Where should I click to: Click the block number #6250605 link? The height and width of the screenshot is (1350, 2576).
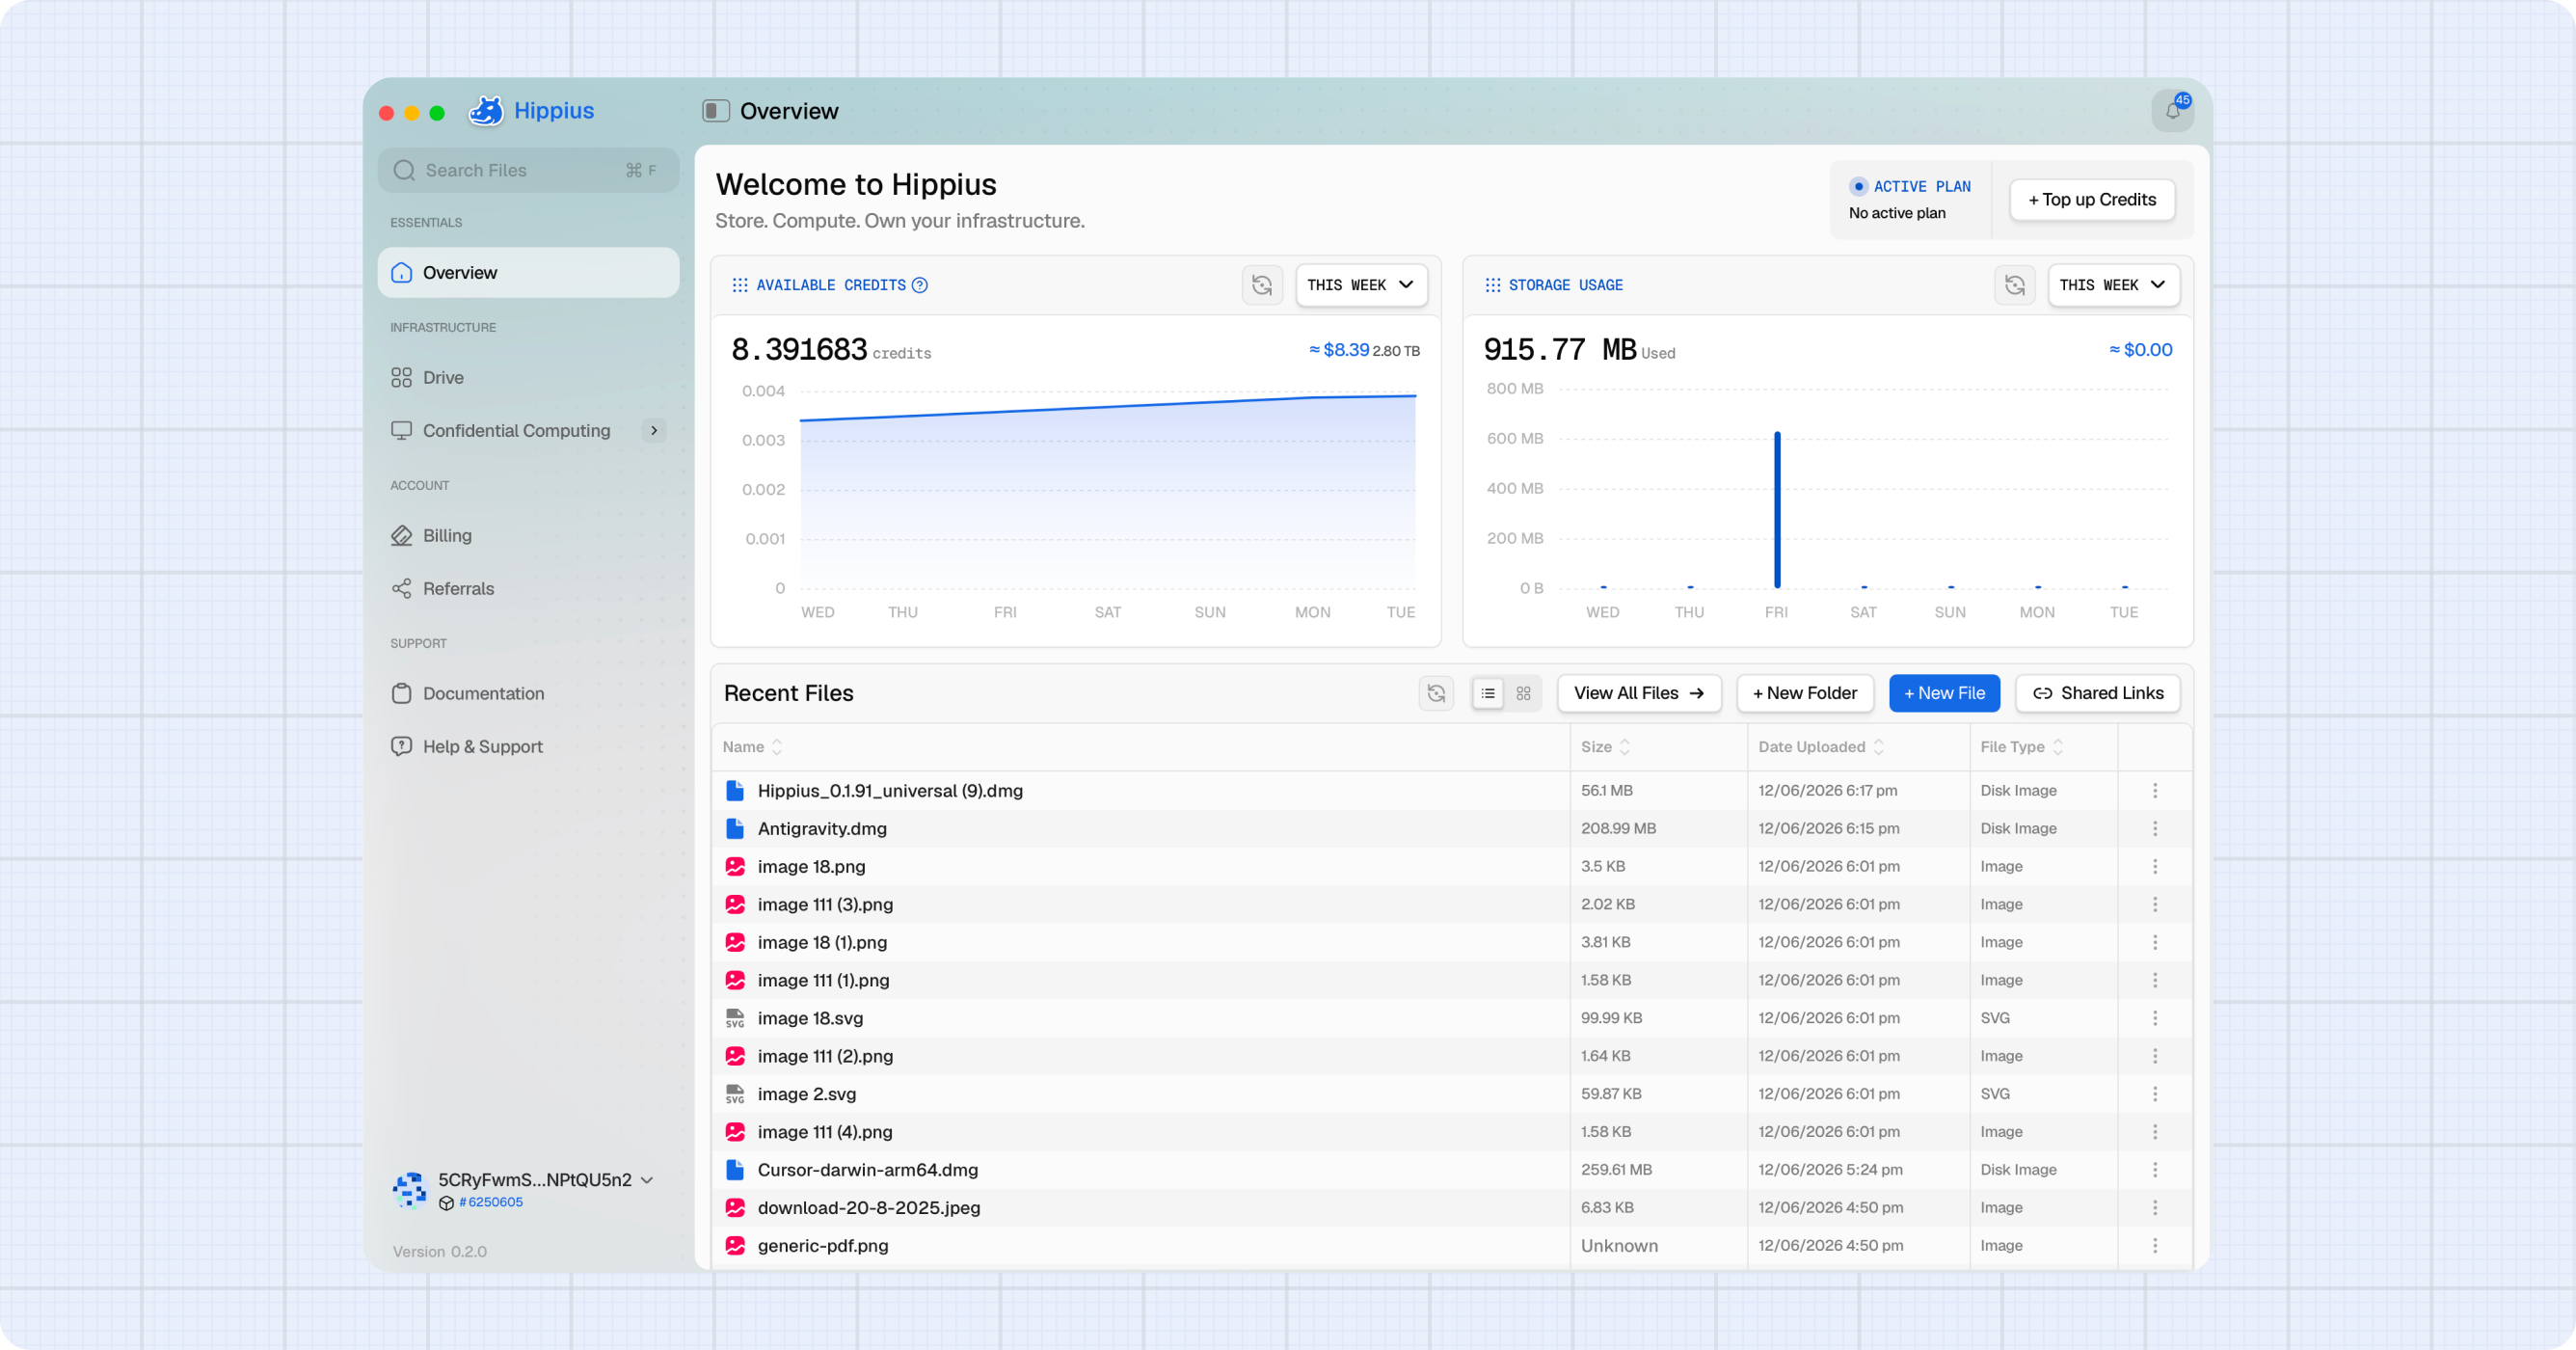[x=490, y=1202]
